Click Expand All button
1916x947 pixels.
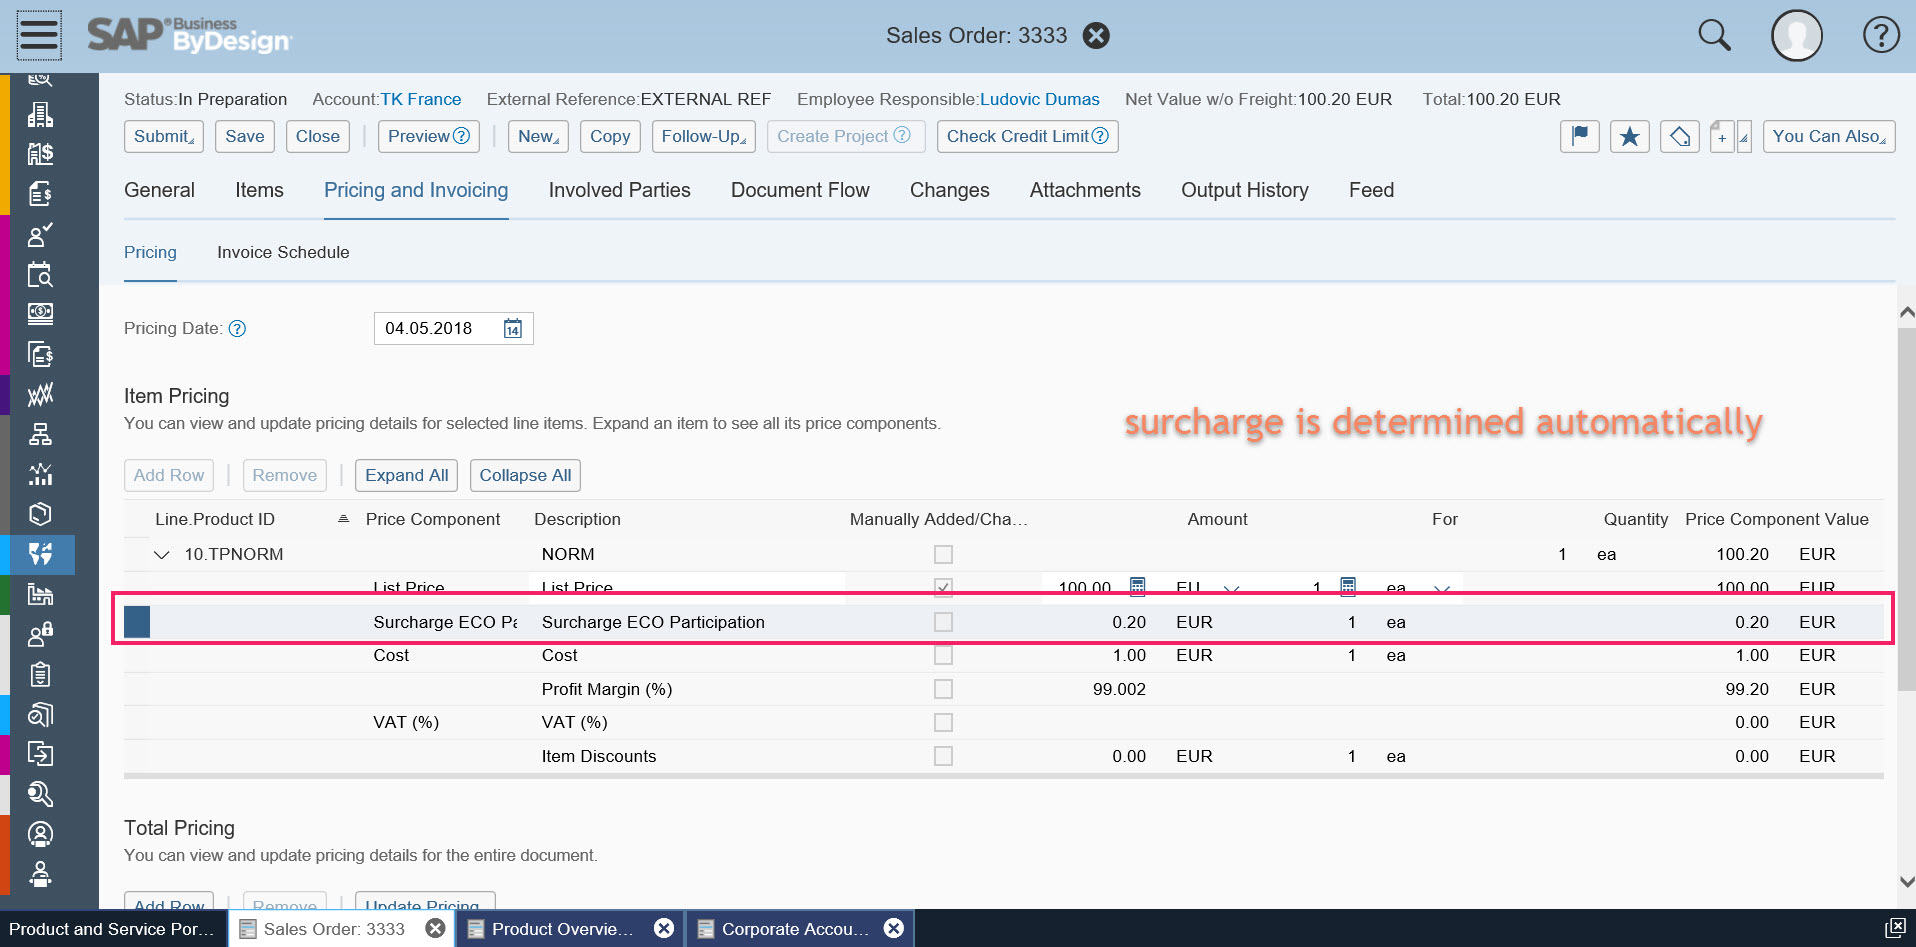pos(406,475)
